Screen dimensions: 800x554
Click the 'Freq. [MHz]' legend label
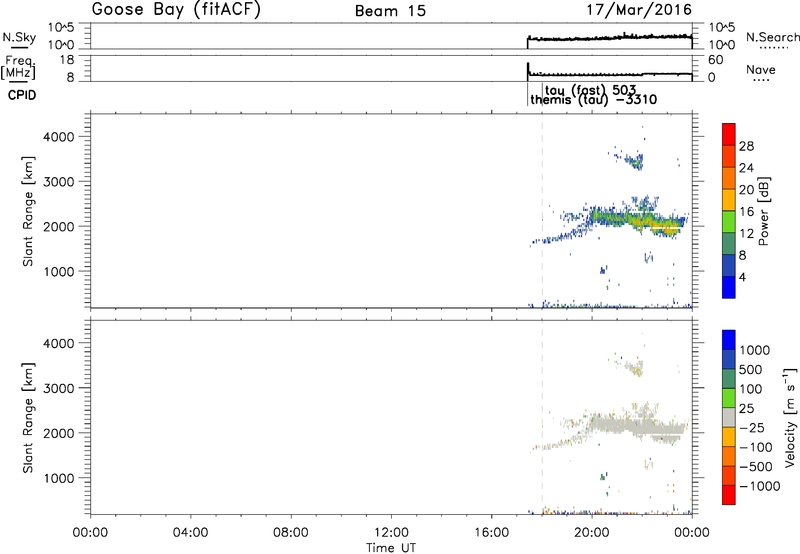tap(18, 68)
